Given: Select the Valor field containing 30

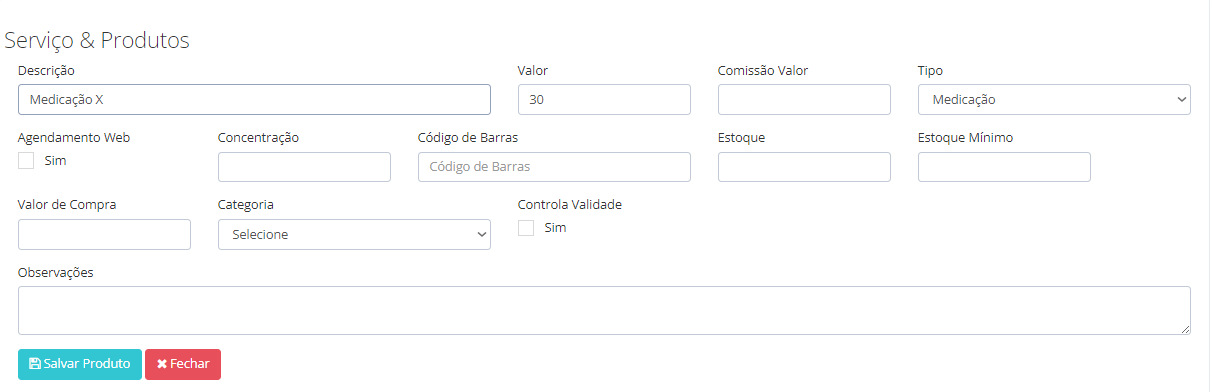Looking at the screenshot, I should pyautogui.click(x=604, y=99).
